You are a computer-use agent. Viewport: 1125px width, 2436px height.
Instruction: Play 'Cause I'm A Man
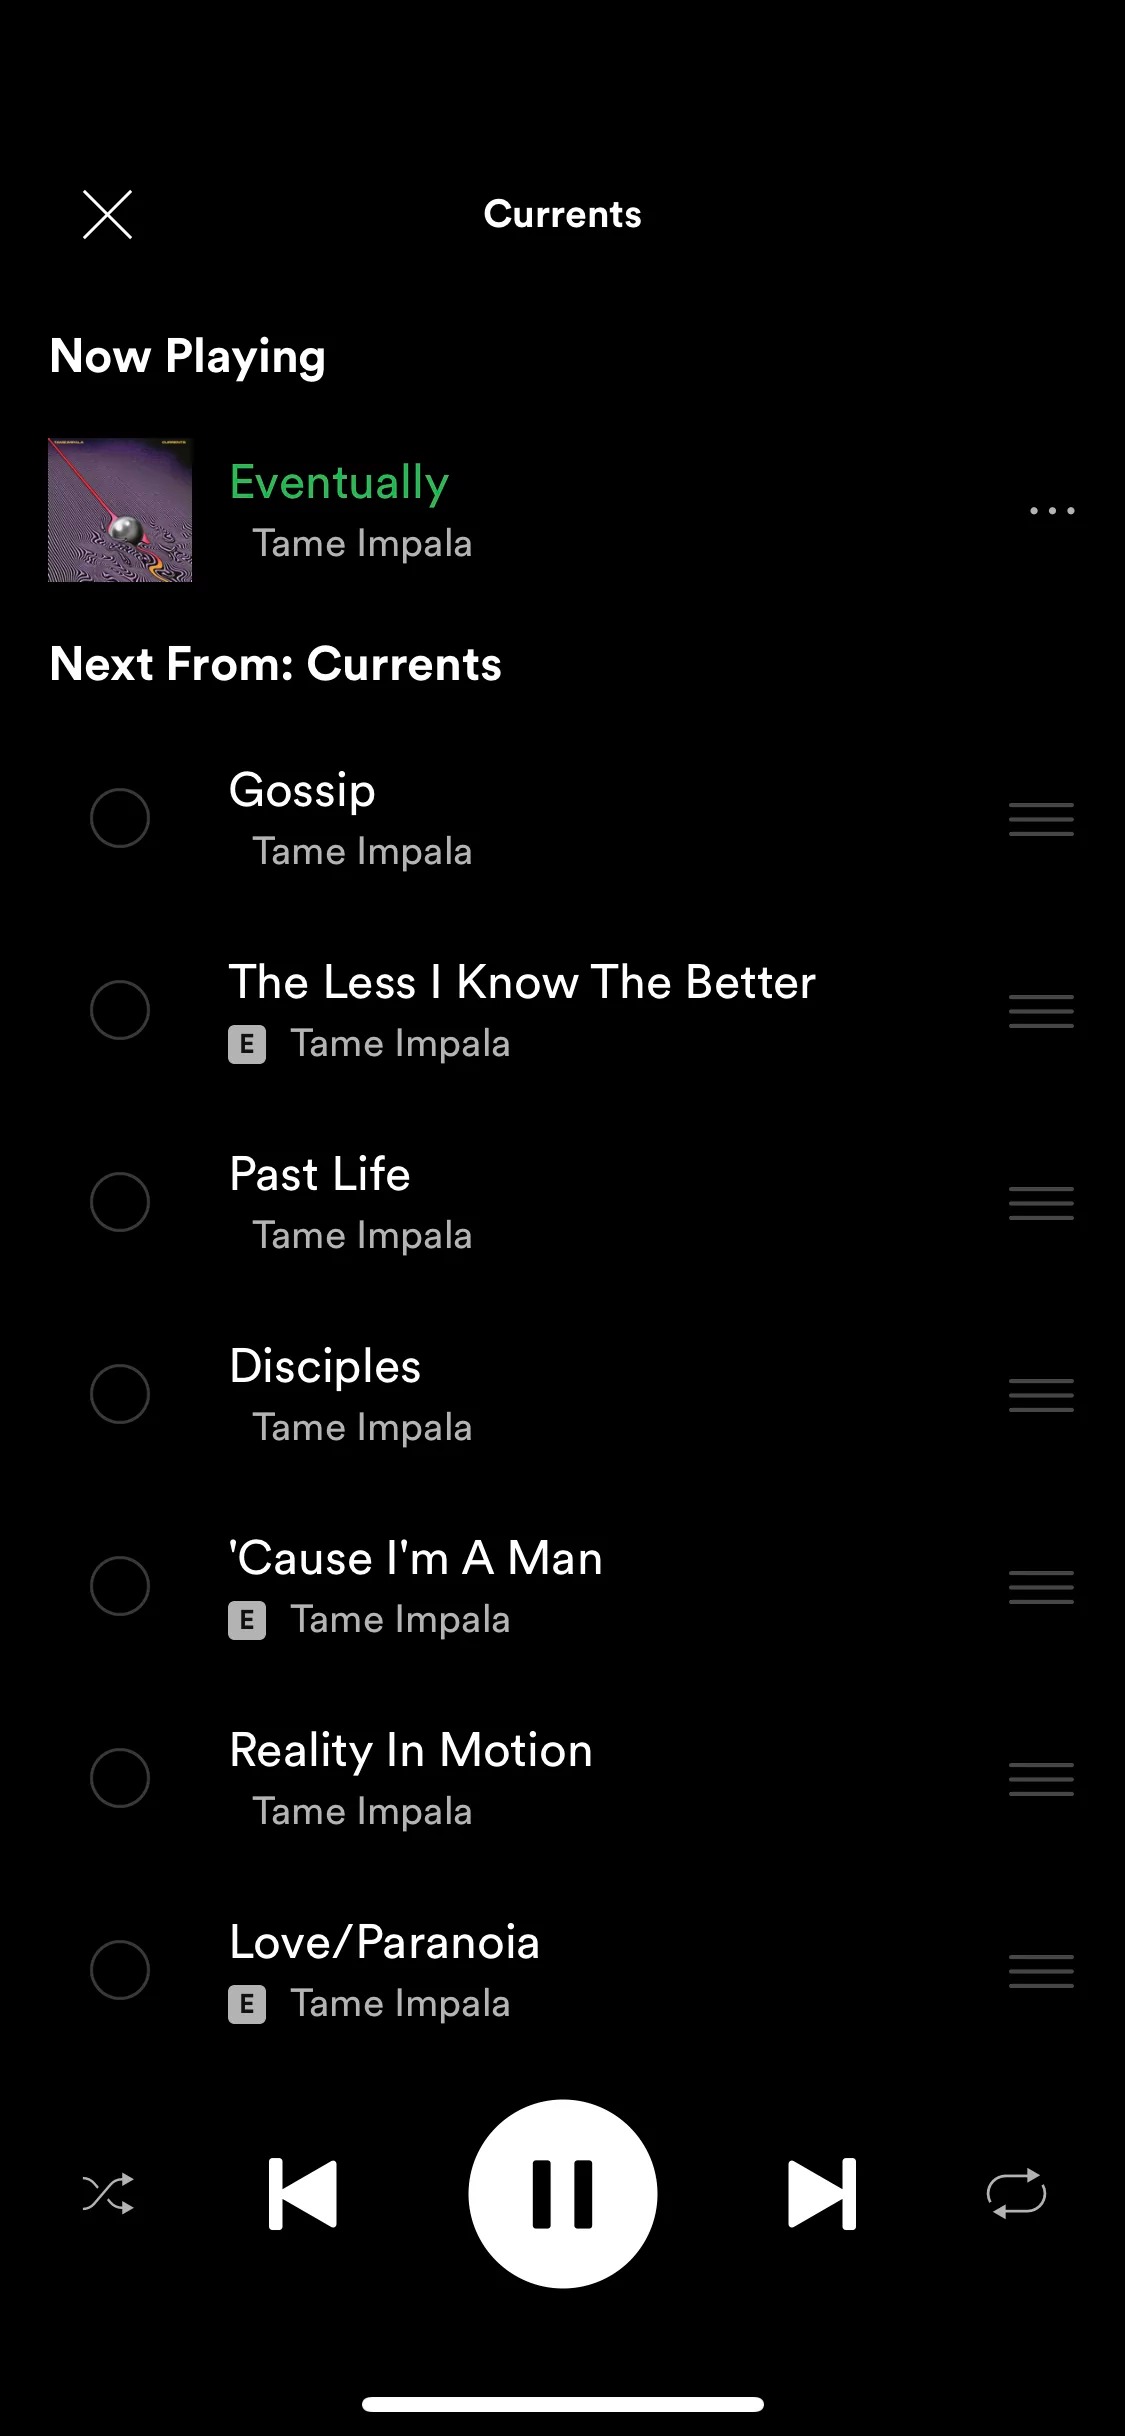point(416,1558)
